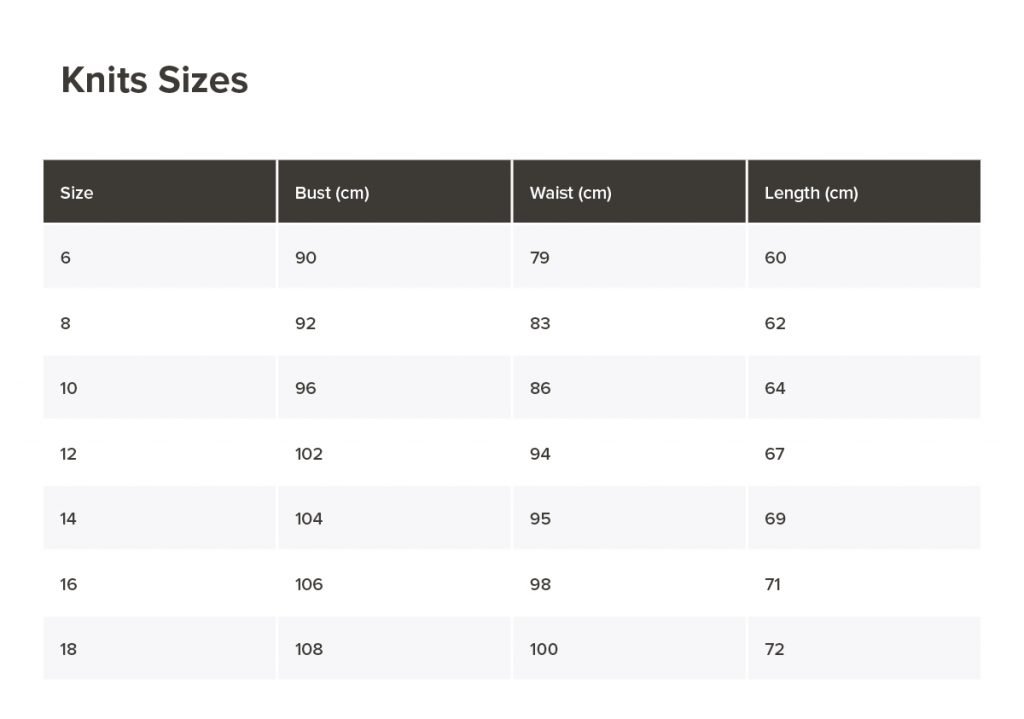
Task: Click waist value 100 in size 18 row
Action: [544, 649]
